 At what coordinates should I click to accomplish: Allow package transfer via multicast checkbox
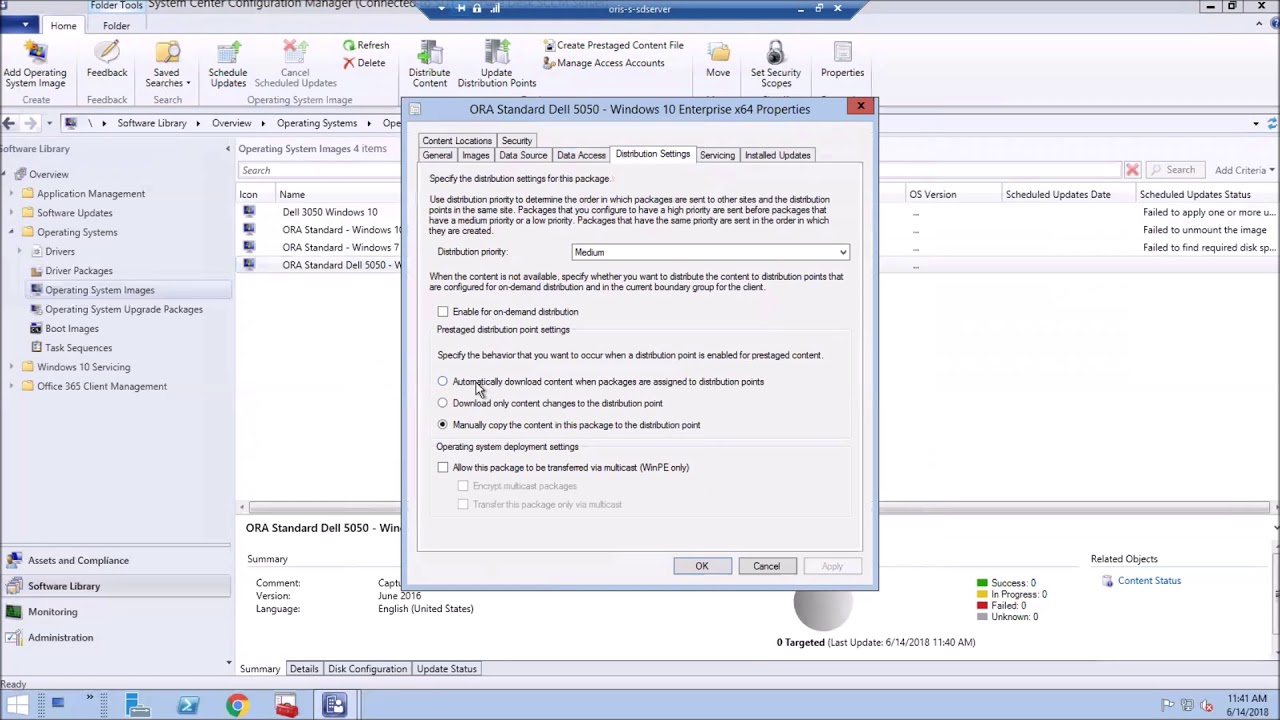tap(443, 467)
